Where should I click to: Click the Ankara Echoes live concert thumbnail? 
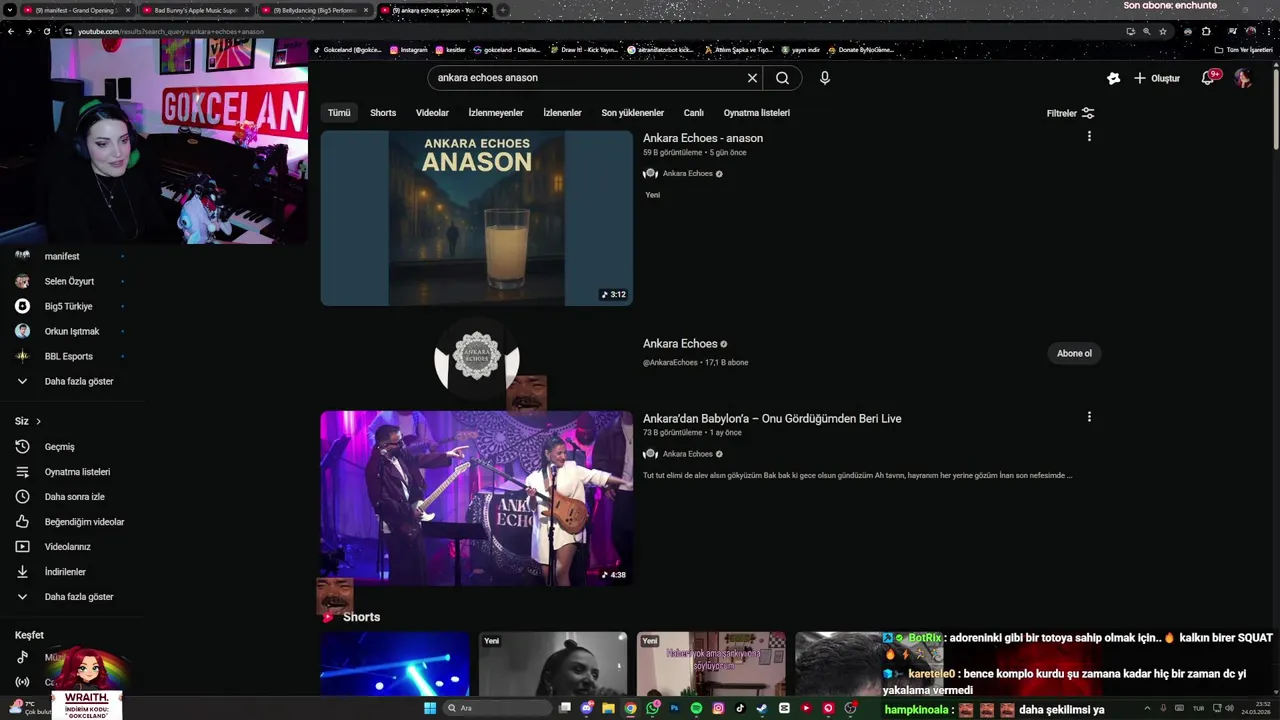477,498
